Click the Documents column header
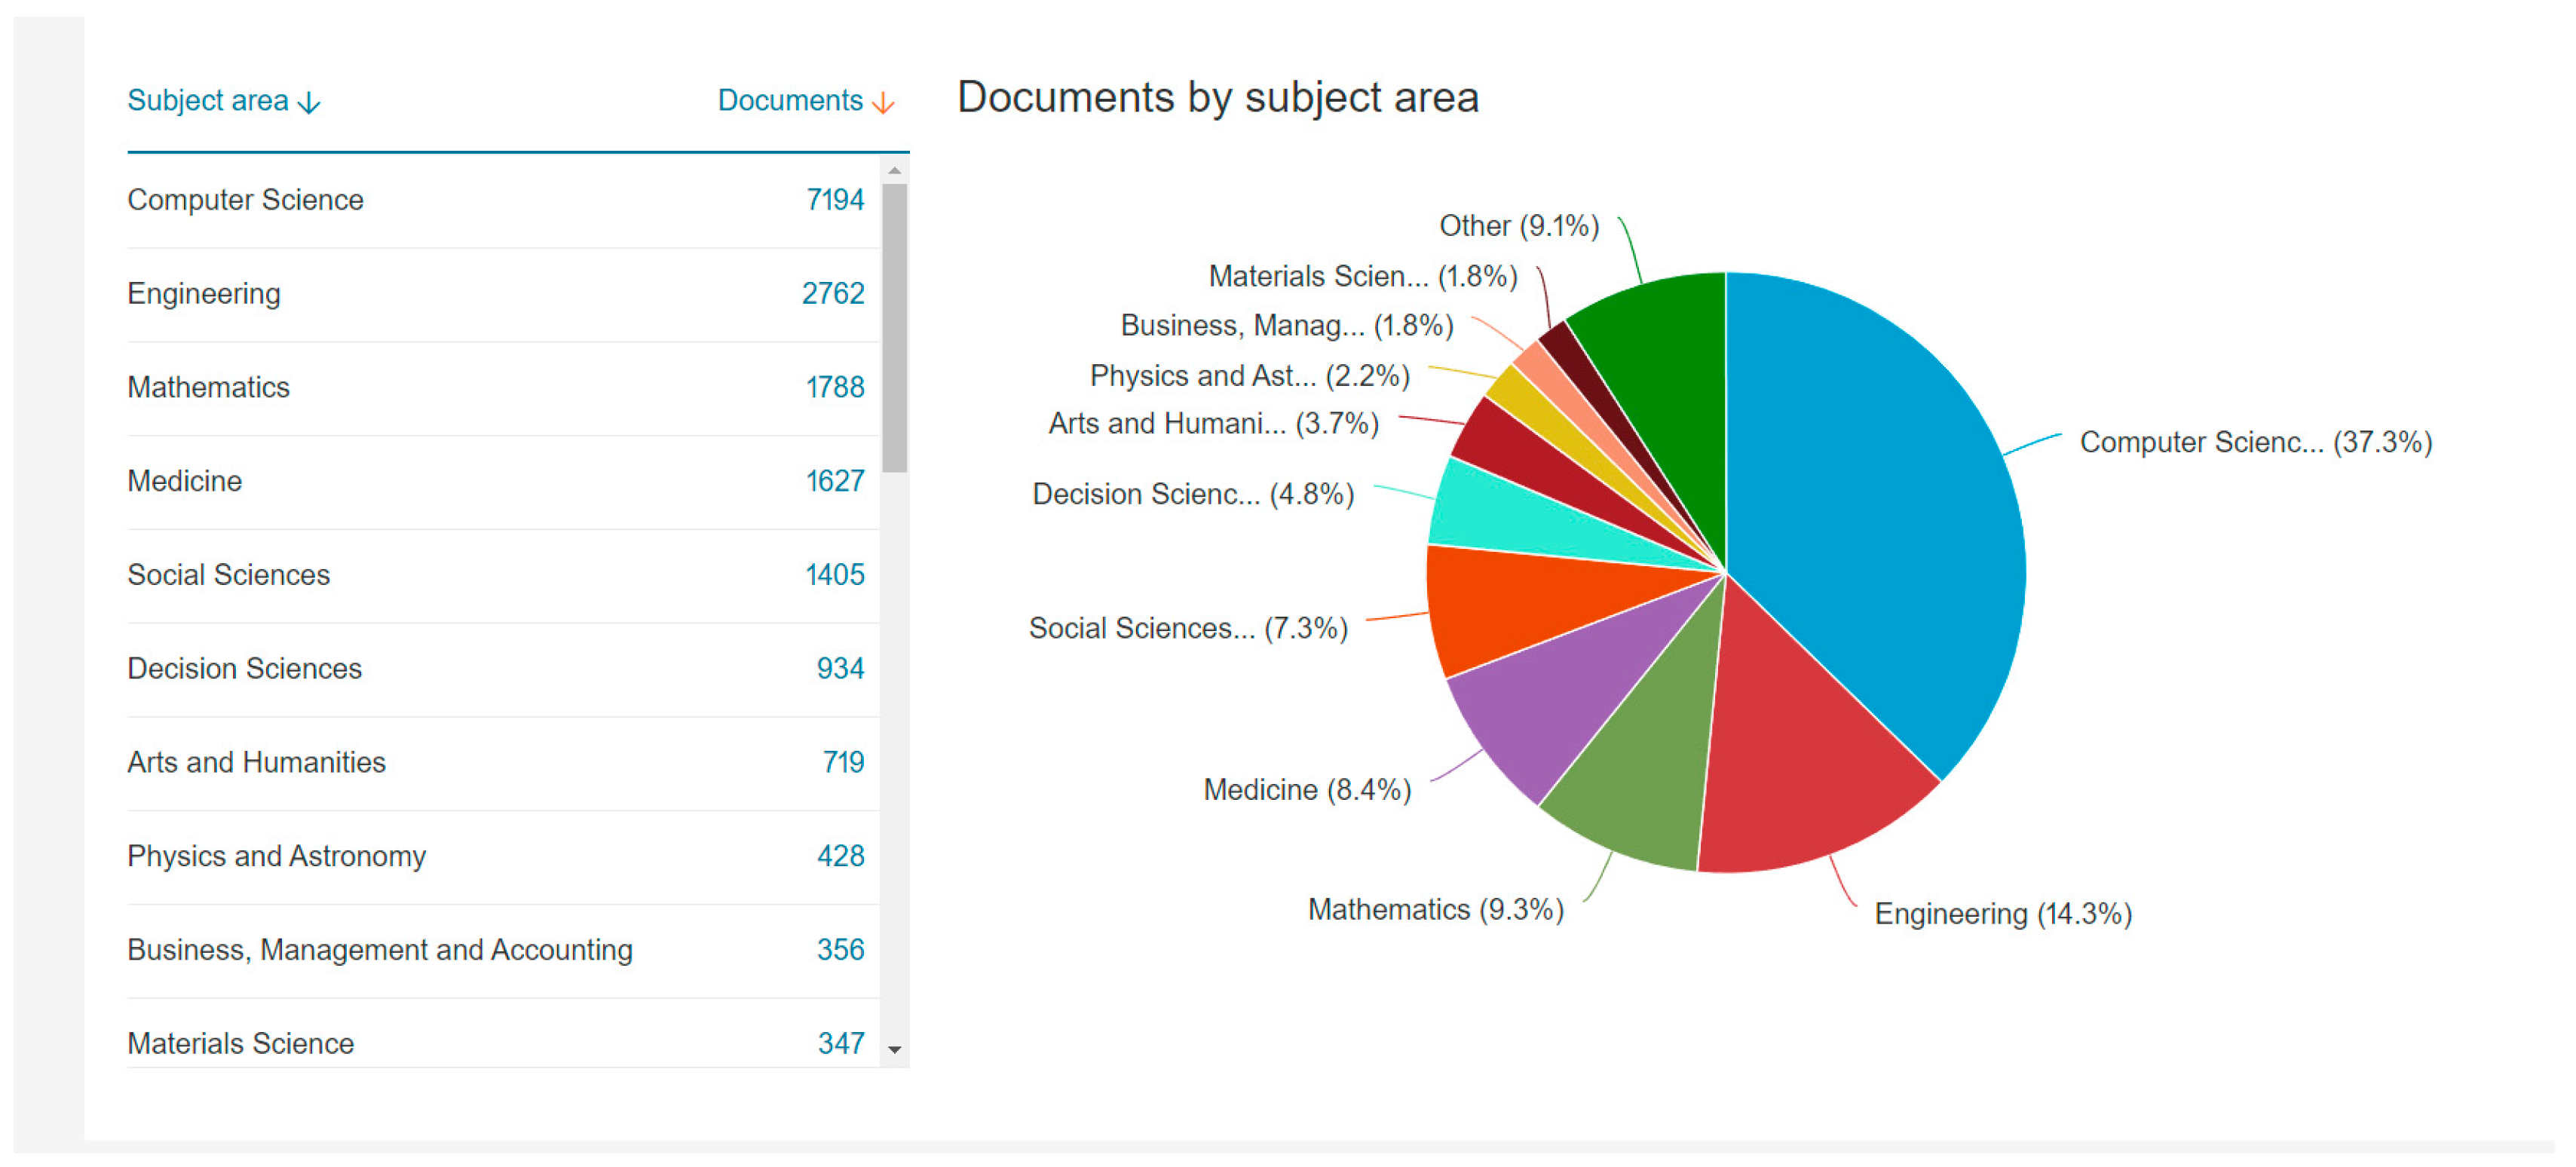Image resolution: width=2576 pixels, height=1167 pixels. 789,101
